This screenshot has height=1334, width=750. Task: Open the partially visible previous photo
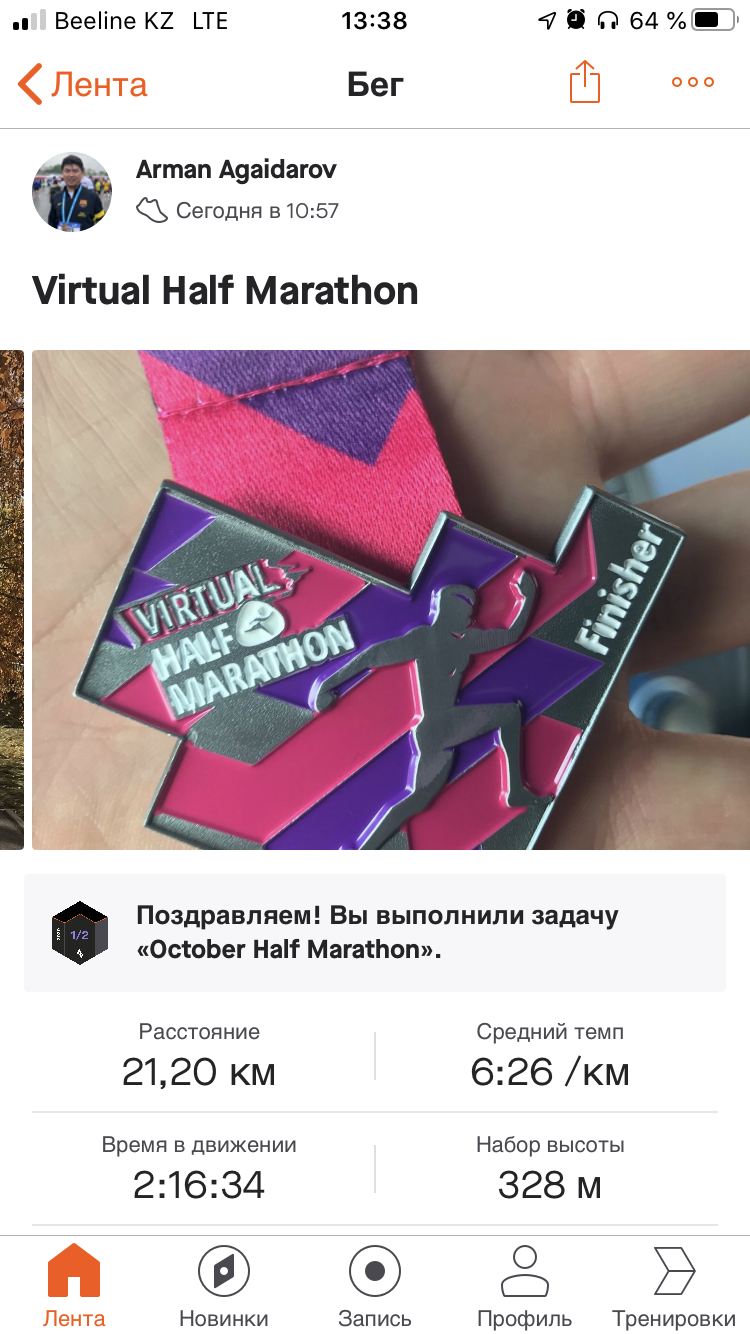coord(11,600)
